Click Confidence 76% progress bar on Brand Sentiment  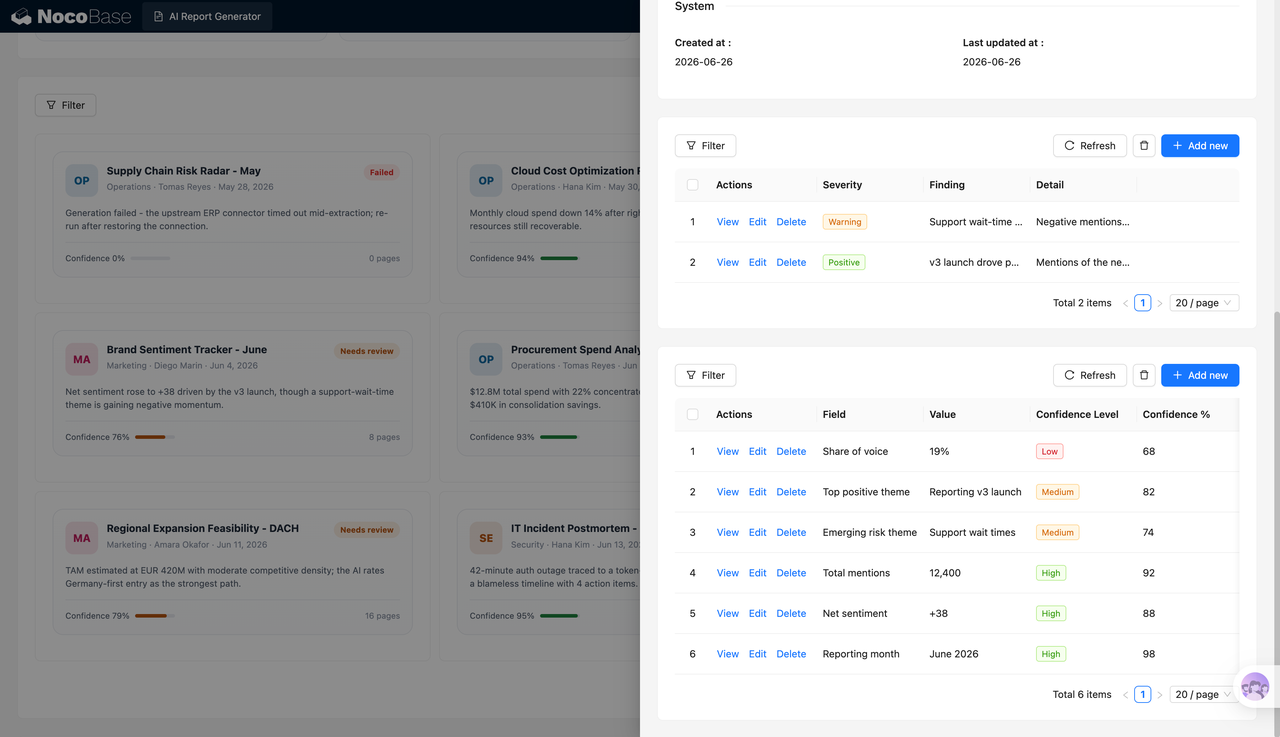pyautogui.click(x=154, y=437)
